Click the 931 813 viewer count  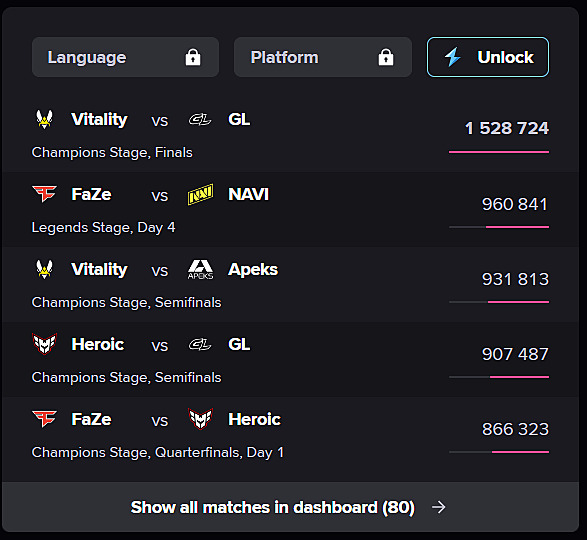tap(515, 279)
